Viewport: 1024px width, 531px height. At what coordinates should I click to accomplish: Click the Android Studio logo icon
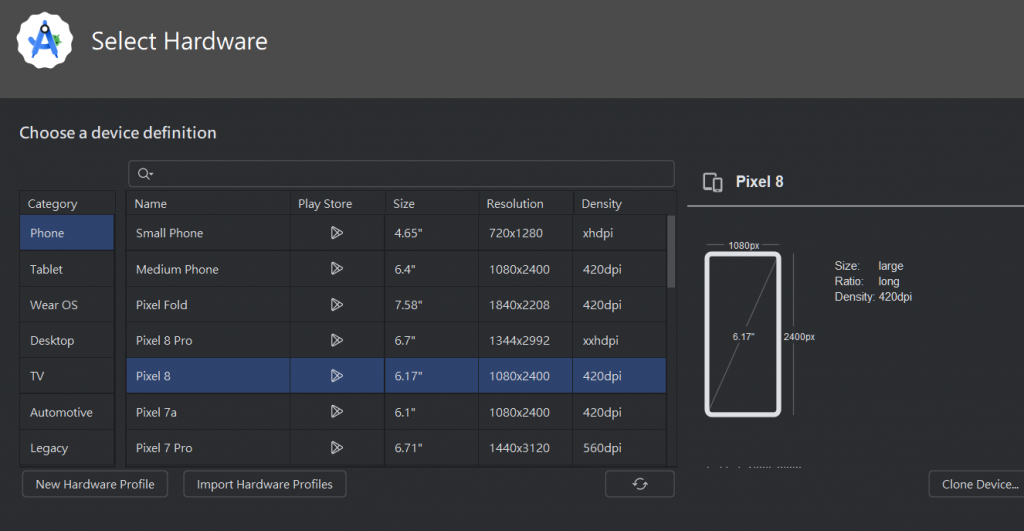[43, 41]
